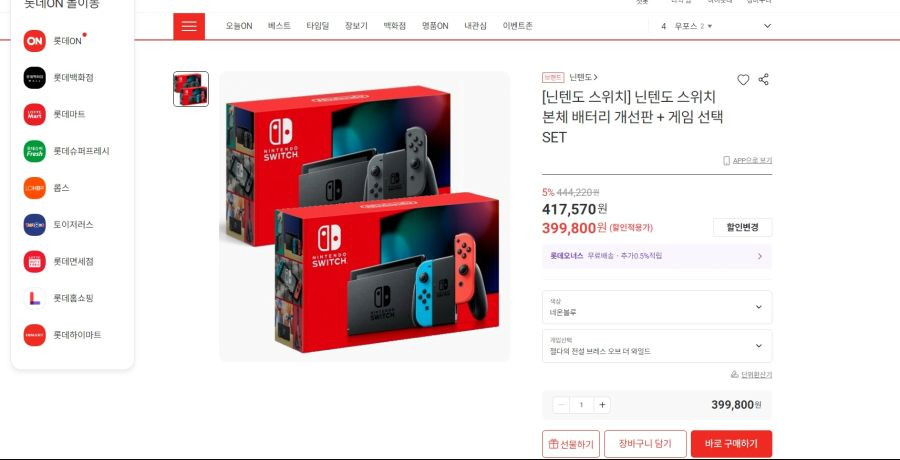Go to 롯데마트 via its Mart icon
The width and height of the screenshot is (900, 460).
[34, 114]
